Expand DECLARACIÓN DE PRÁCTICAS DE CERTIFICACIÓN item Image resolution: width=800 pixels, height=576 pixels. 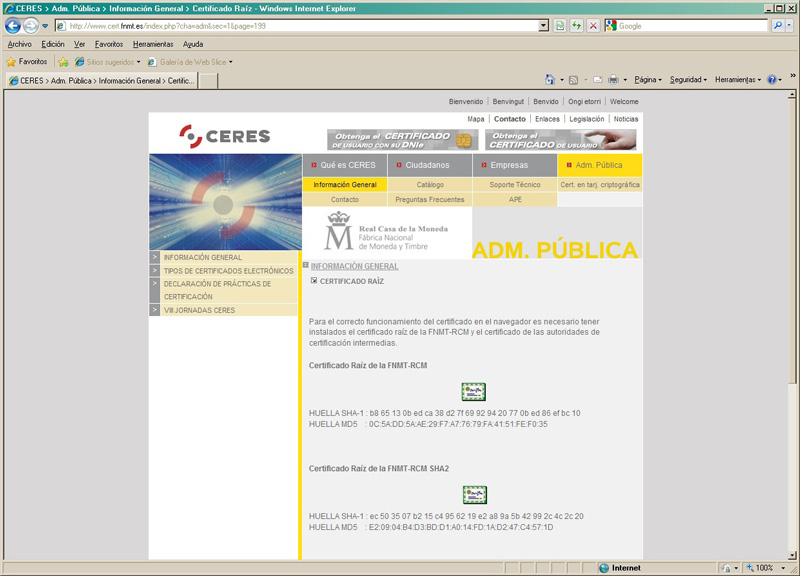[x=223, y=290]
